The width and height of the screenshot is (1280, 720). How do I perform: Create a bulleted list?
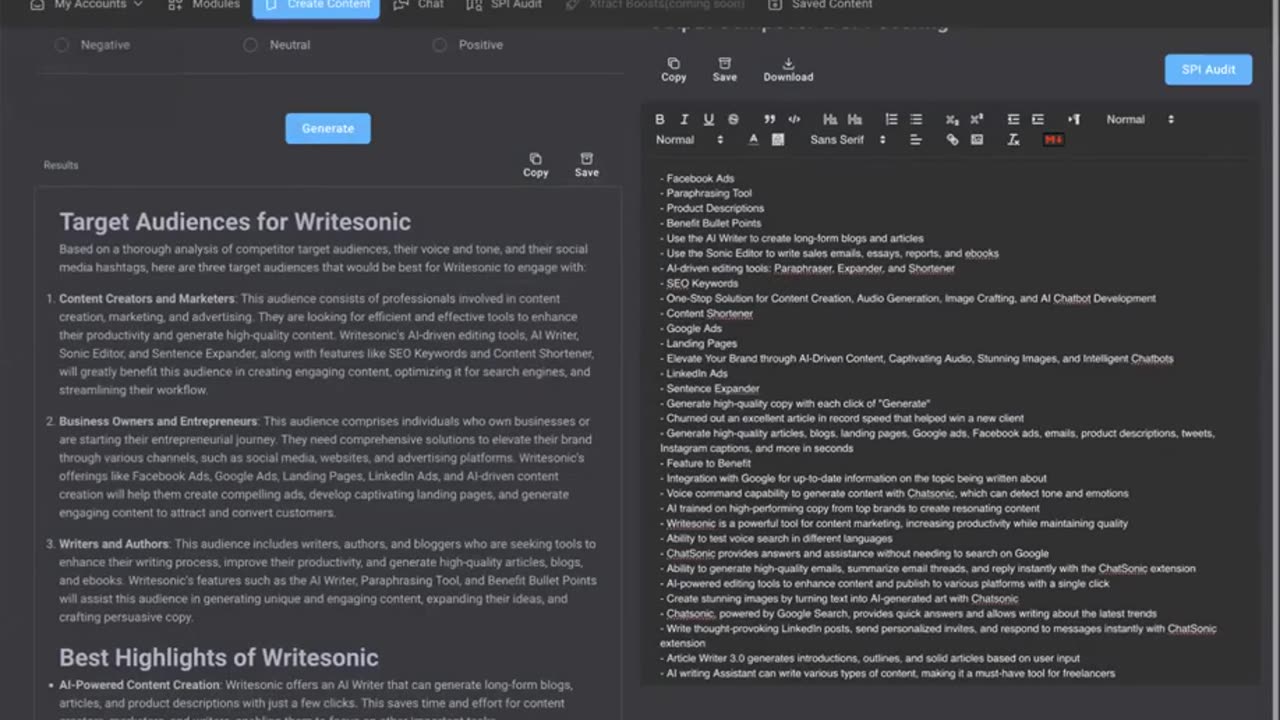click(916, 119)
